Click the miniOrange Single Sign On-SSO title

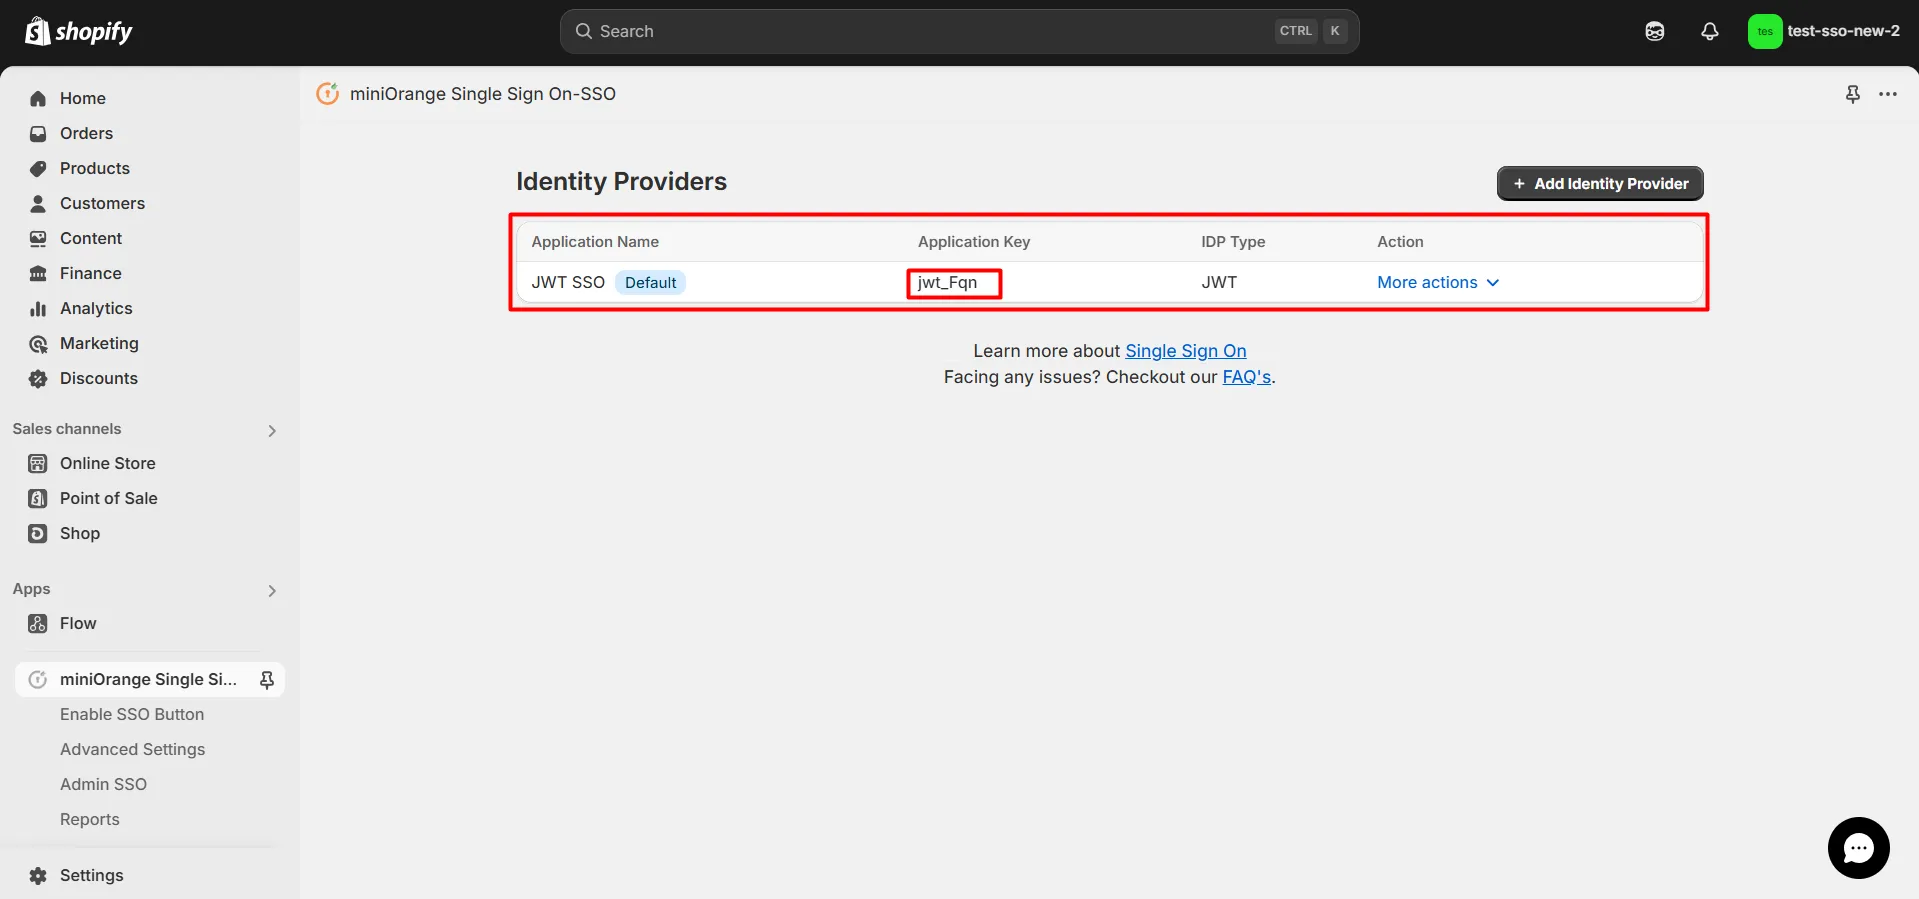(x=483, y=94)
